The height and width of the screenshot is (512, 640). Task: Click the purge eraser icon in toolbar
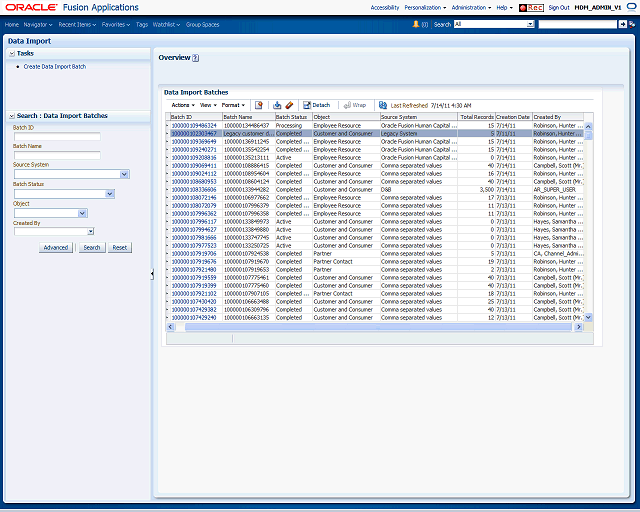click(x=289, y=105)
